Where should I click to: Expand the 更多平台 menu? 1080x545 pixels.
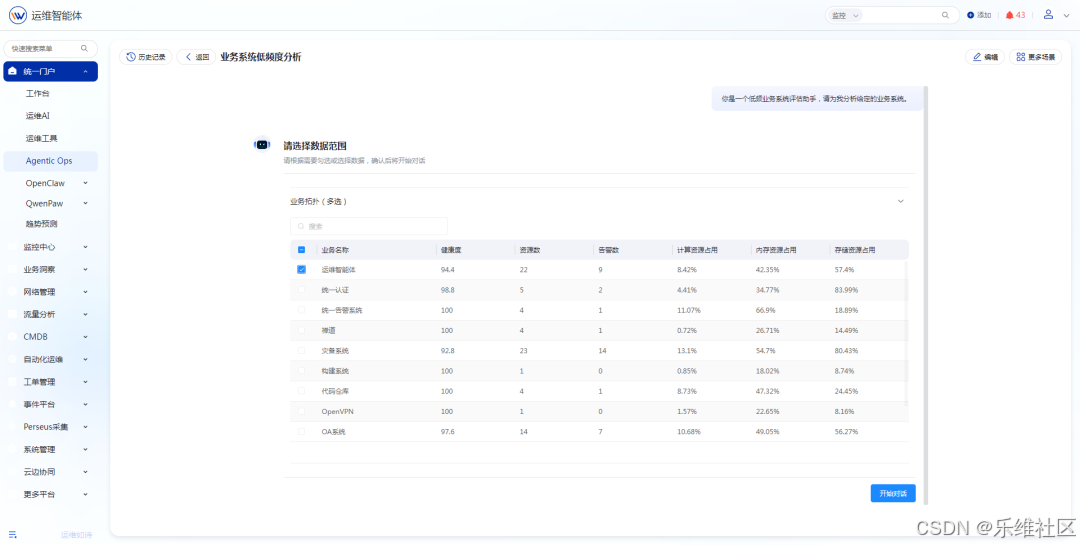85,495
